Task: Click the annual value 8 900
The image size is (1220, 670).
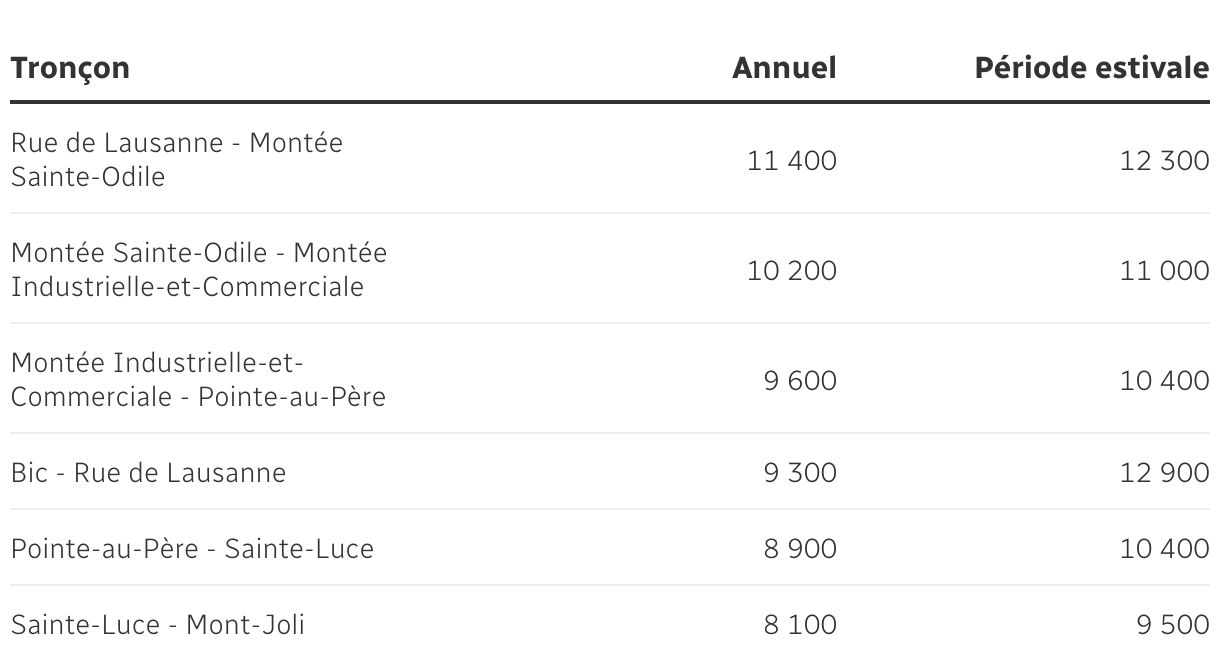Action: 799,548
